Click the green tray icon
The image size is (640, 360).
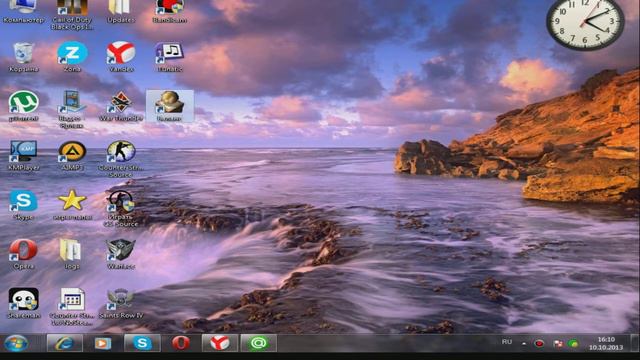[573, 344]
